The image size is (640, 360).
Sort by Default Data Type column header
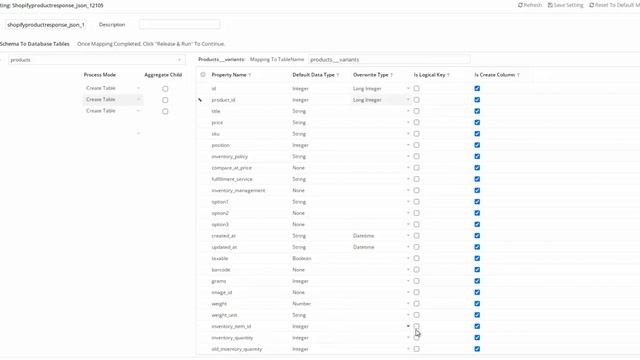tap(313, 75)
